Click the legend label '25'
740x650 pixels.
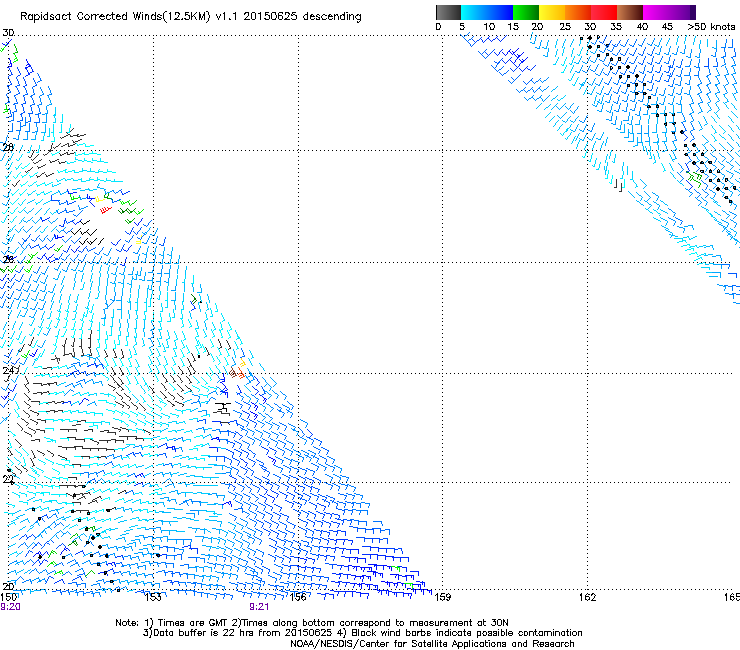click(565, 27)
